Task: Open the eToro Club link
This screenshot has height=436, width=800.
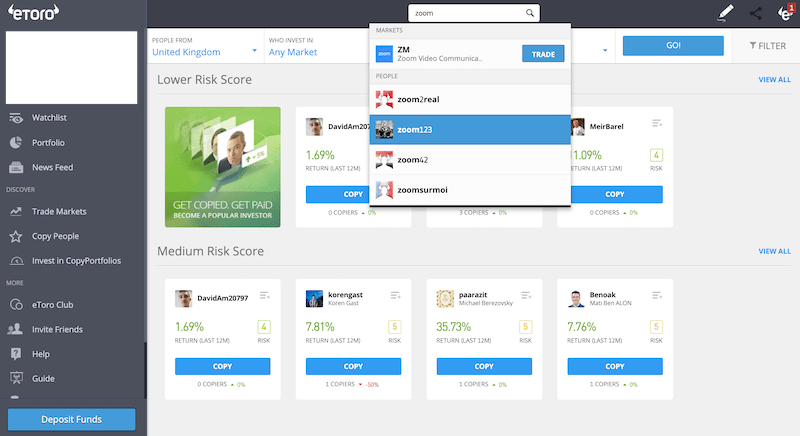Action: [53, 305]
